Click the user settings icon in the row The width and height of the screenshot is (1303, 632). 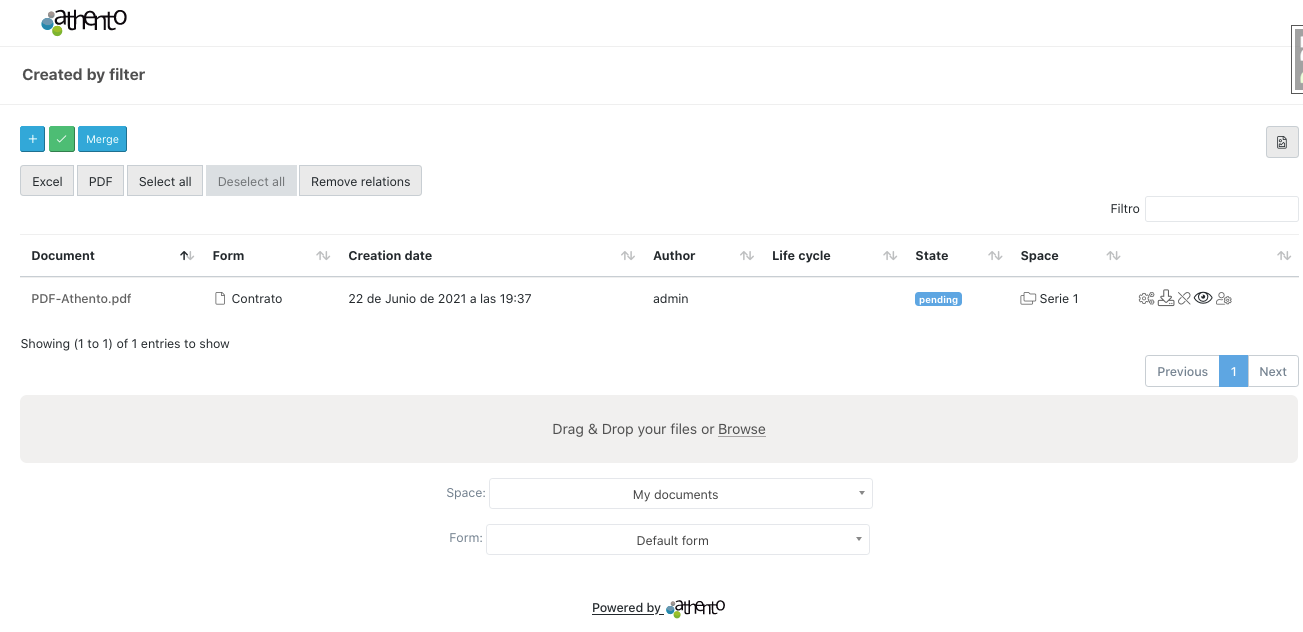pos(1224,298)
